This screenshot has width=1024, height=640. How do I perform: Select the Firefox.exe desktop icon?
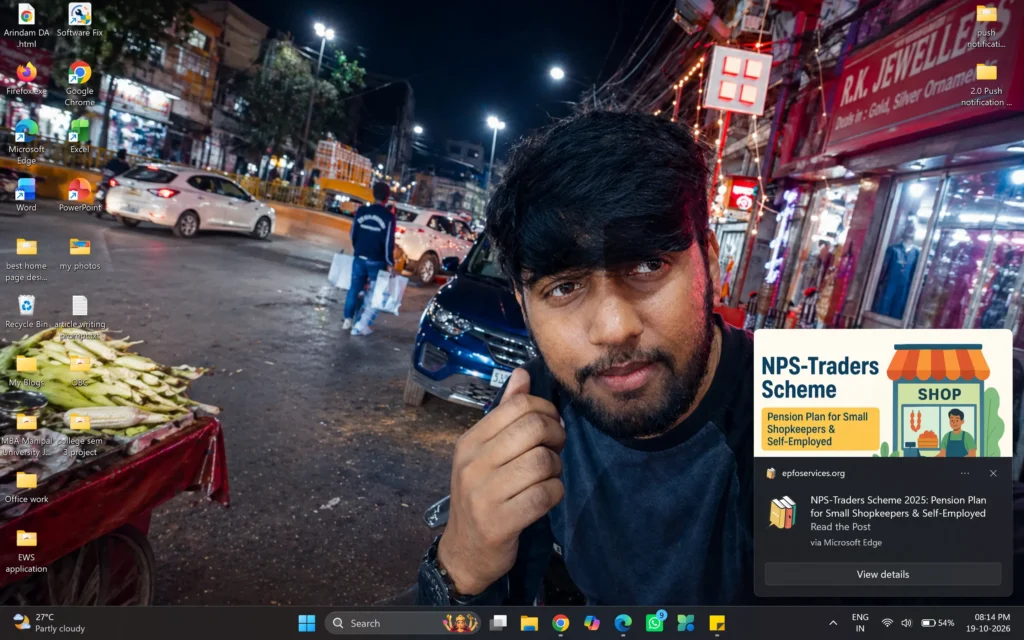(x=26, y=78)
